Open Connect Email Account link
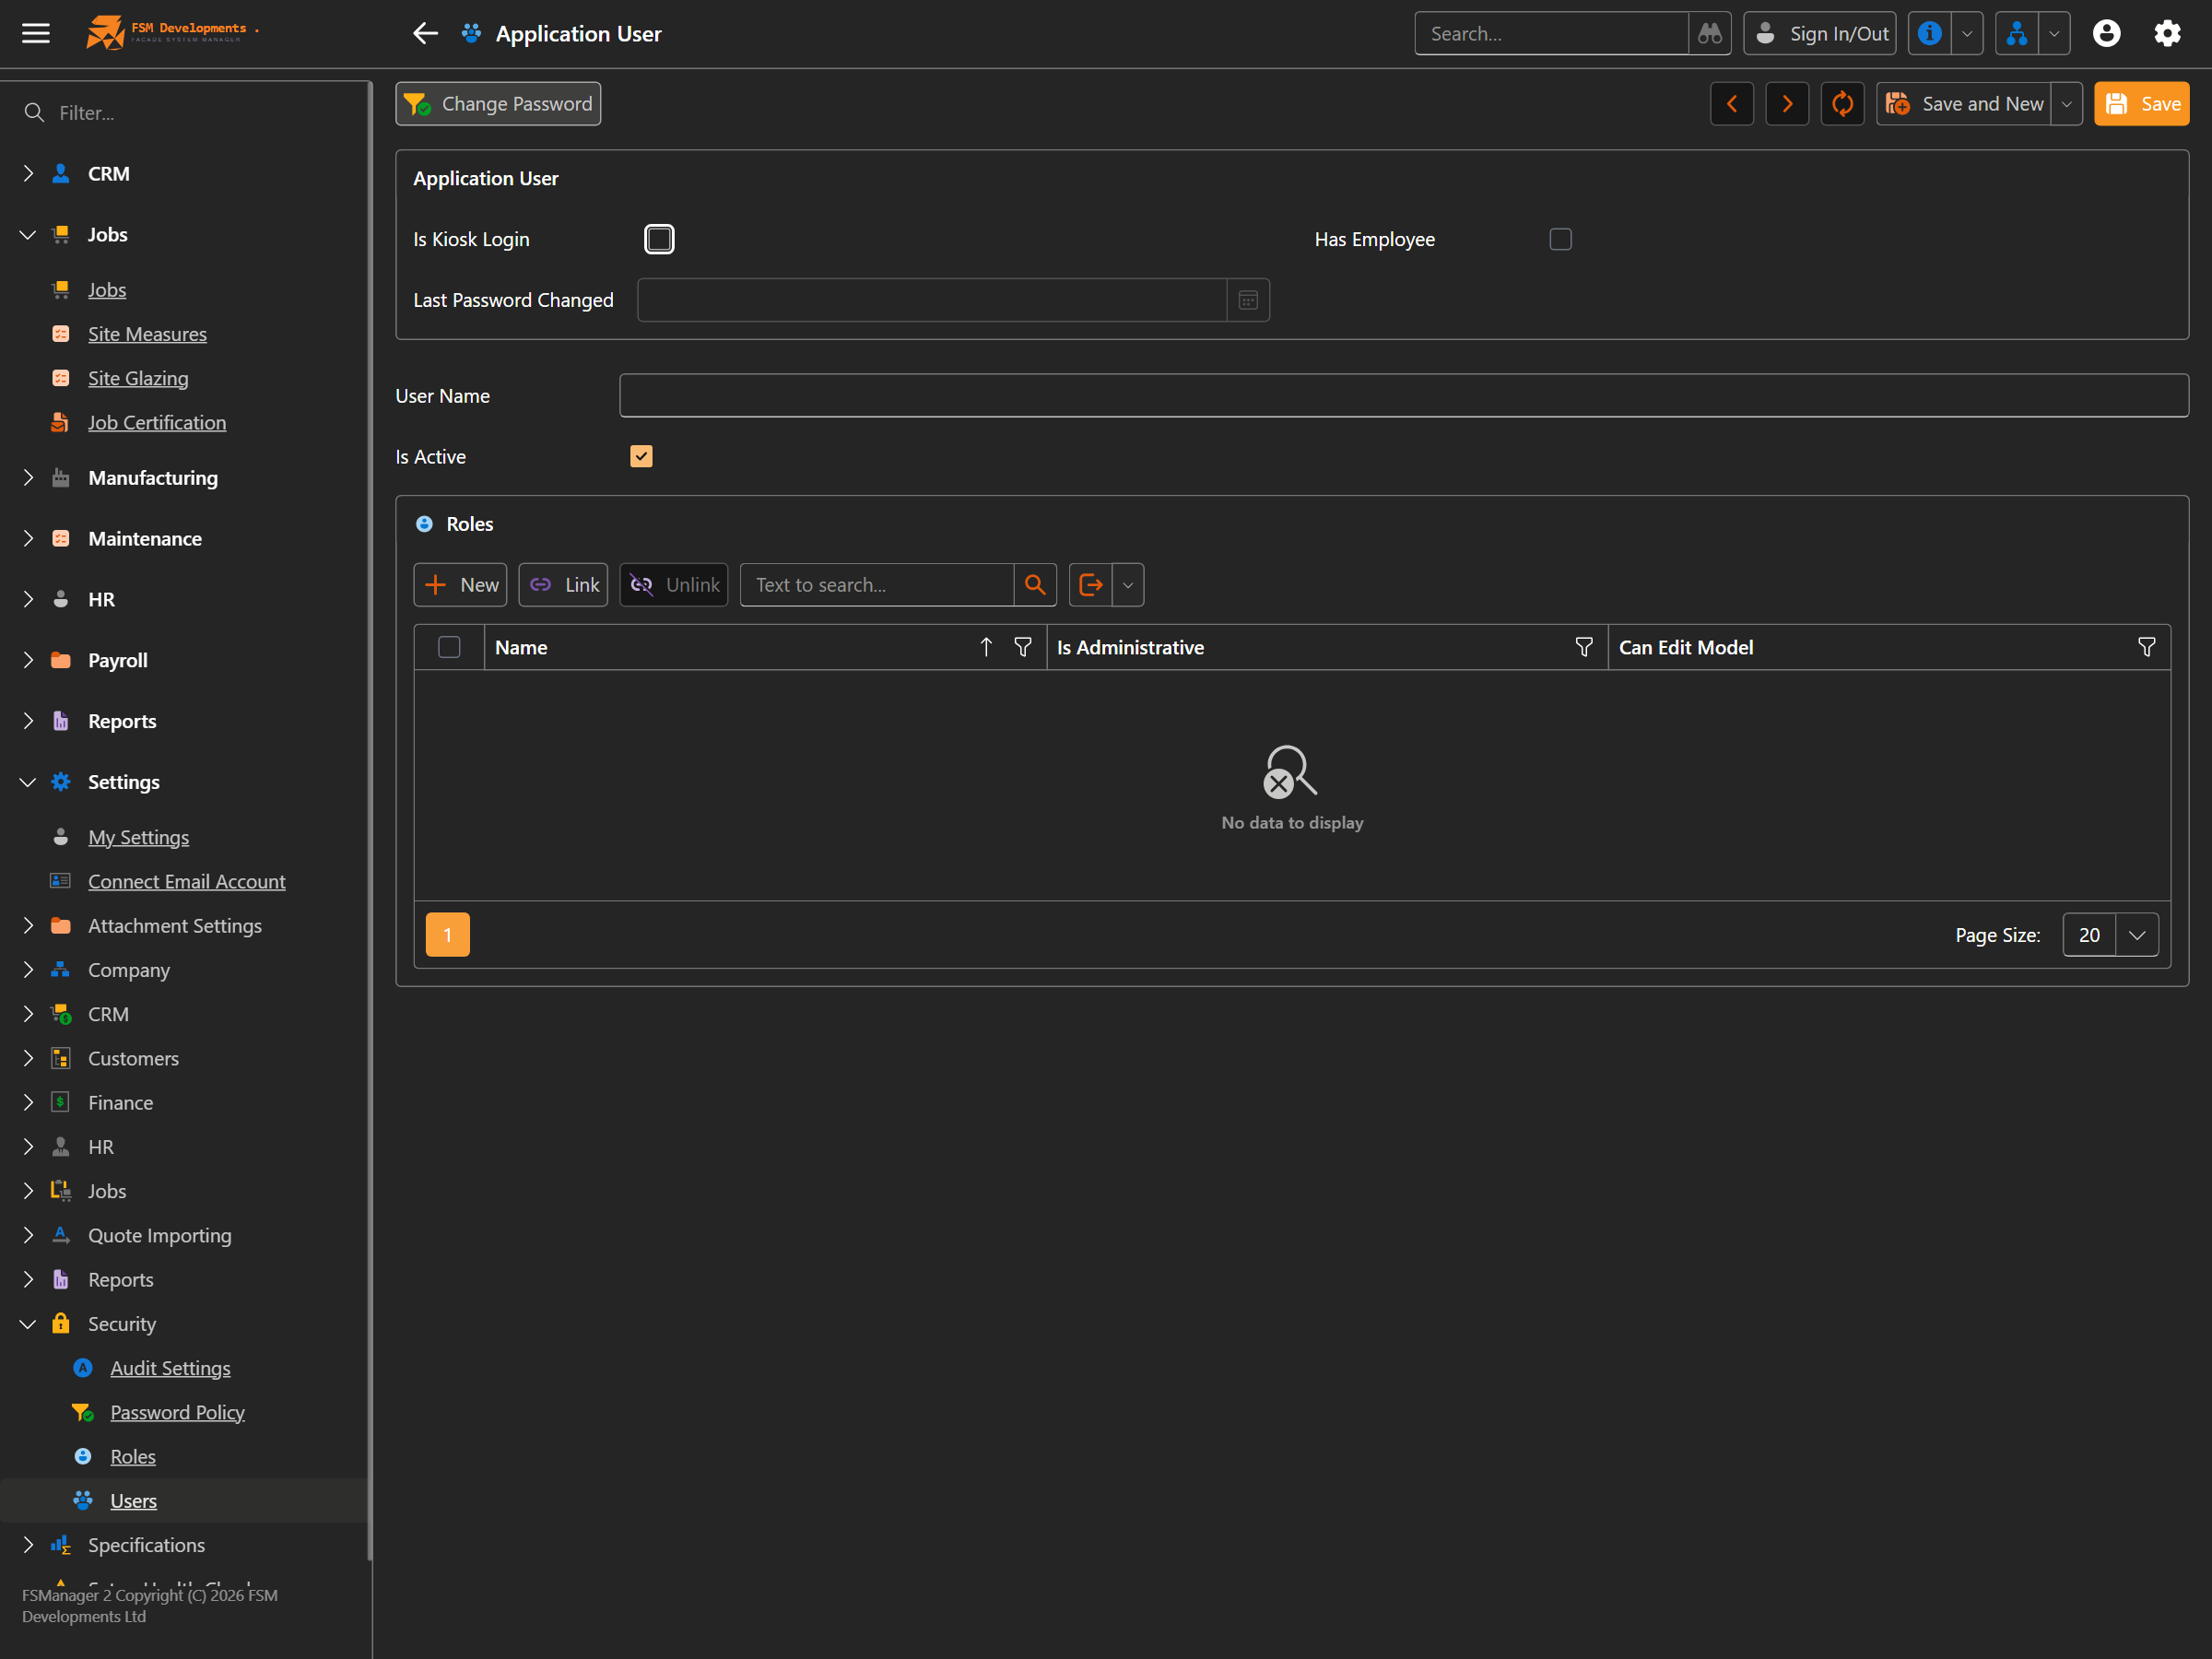 coord(187,881)
